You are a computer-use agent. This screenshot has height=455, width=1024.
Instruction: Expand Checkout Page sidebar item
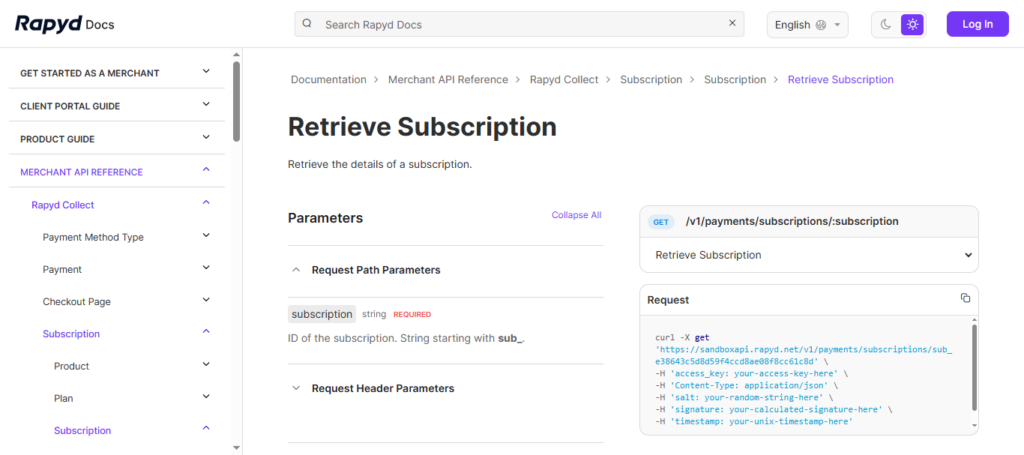[206, 300]
